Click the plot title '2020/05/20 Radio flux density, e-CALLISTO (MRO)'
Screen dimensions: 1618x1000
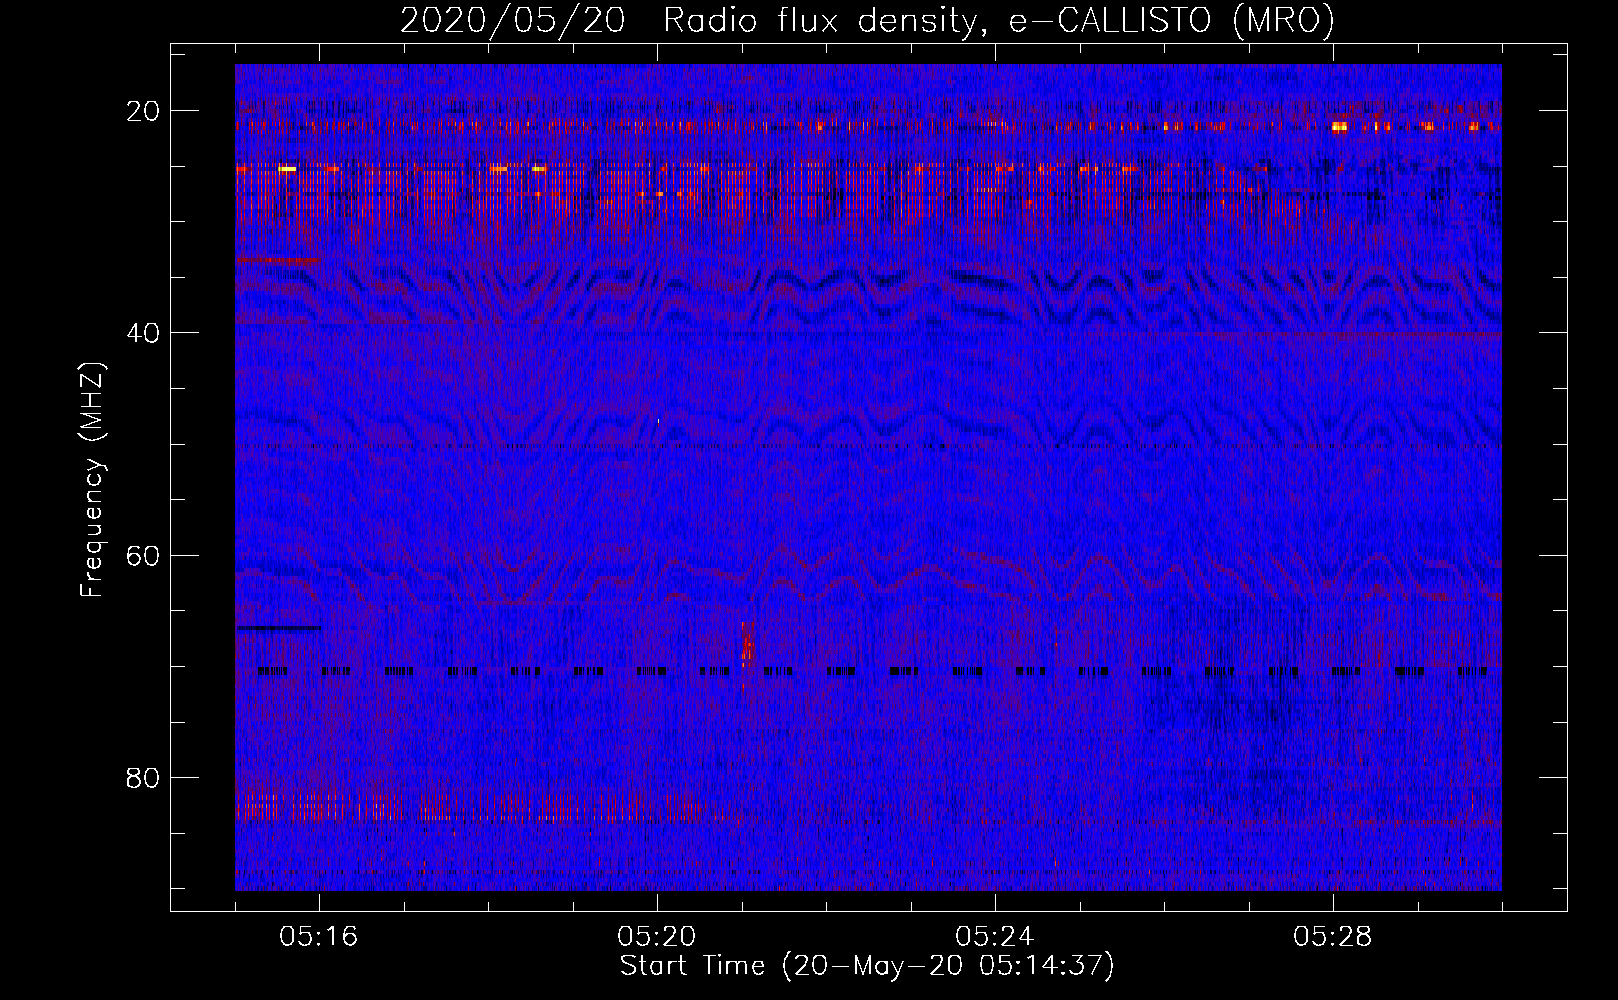coord(867,20)
